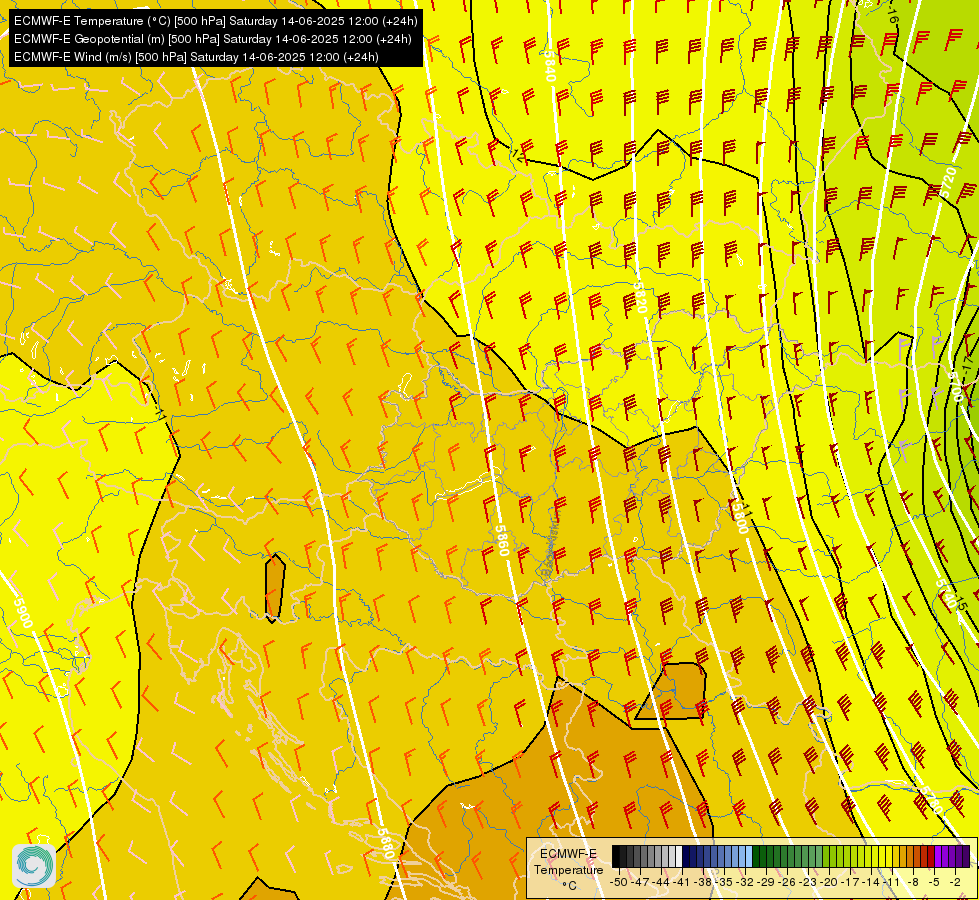Click the -8 legend value

point(914,882)
